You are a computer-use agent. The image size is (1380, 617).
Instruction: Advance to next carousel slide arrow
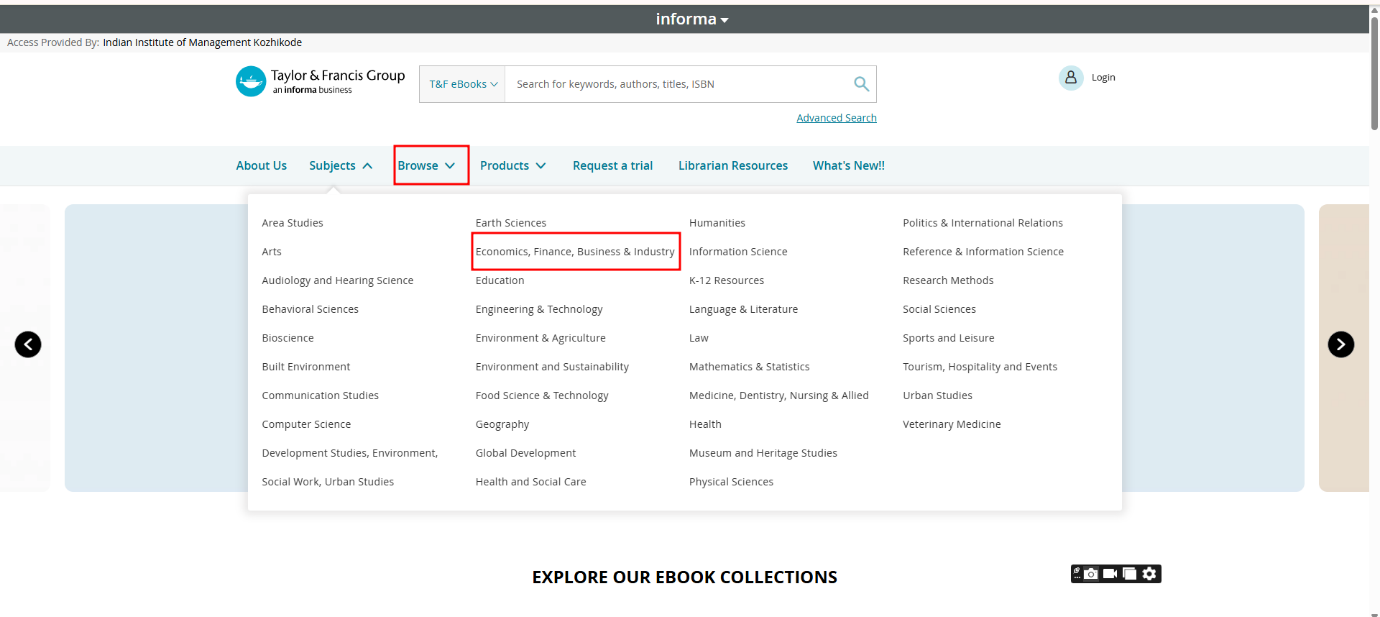pos(1340,344)
